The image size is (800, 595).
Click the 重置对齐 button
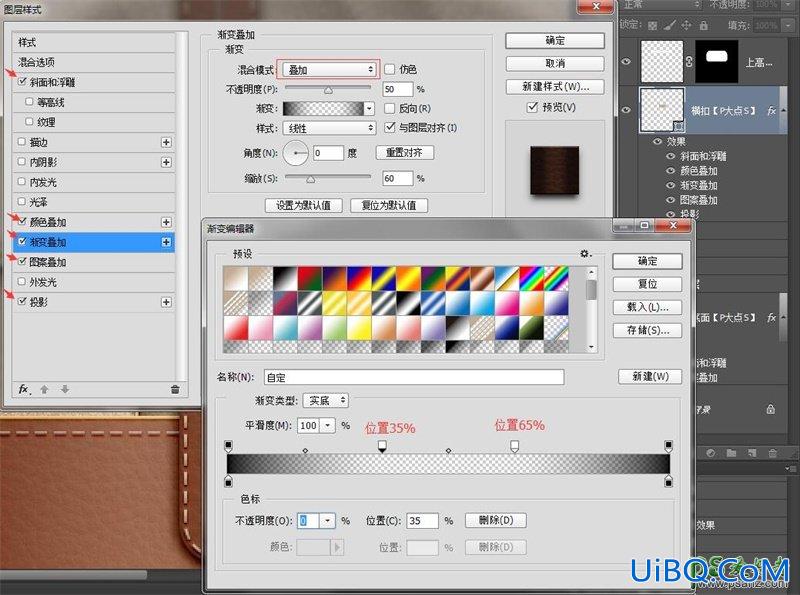[x=405, y=153]
